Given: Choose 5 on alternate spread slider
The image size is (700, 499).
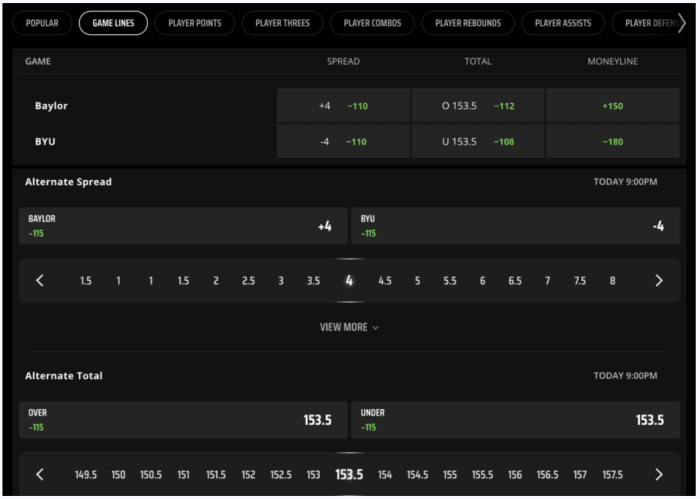Looking at the screenshot, I should click(417, 281).
